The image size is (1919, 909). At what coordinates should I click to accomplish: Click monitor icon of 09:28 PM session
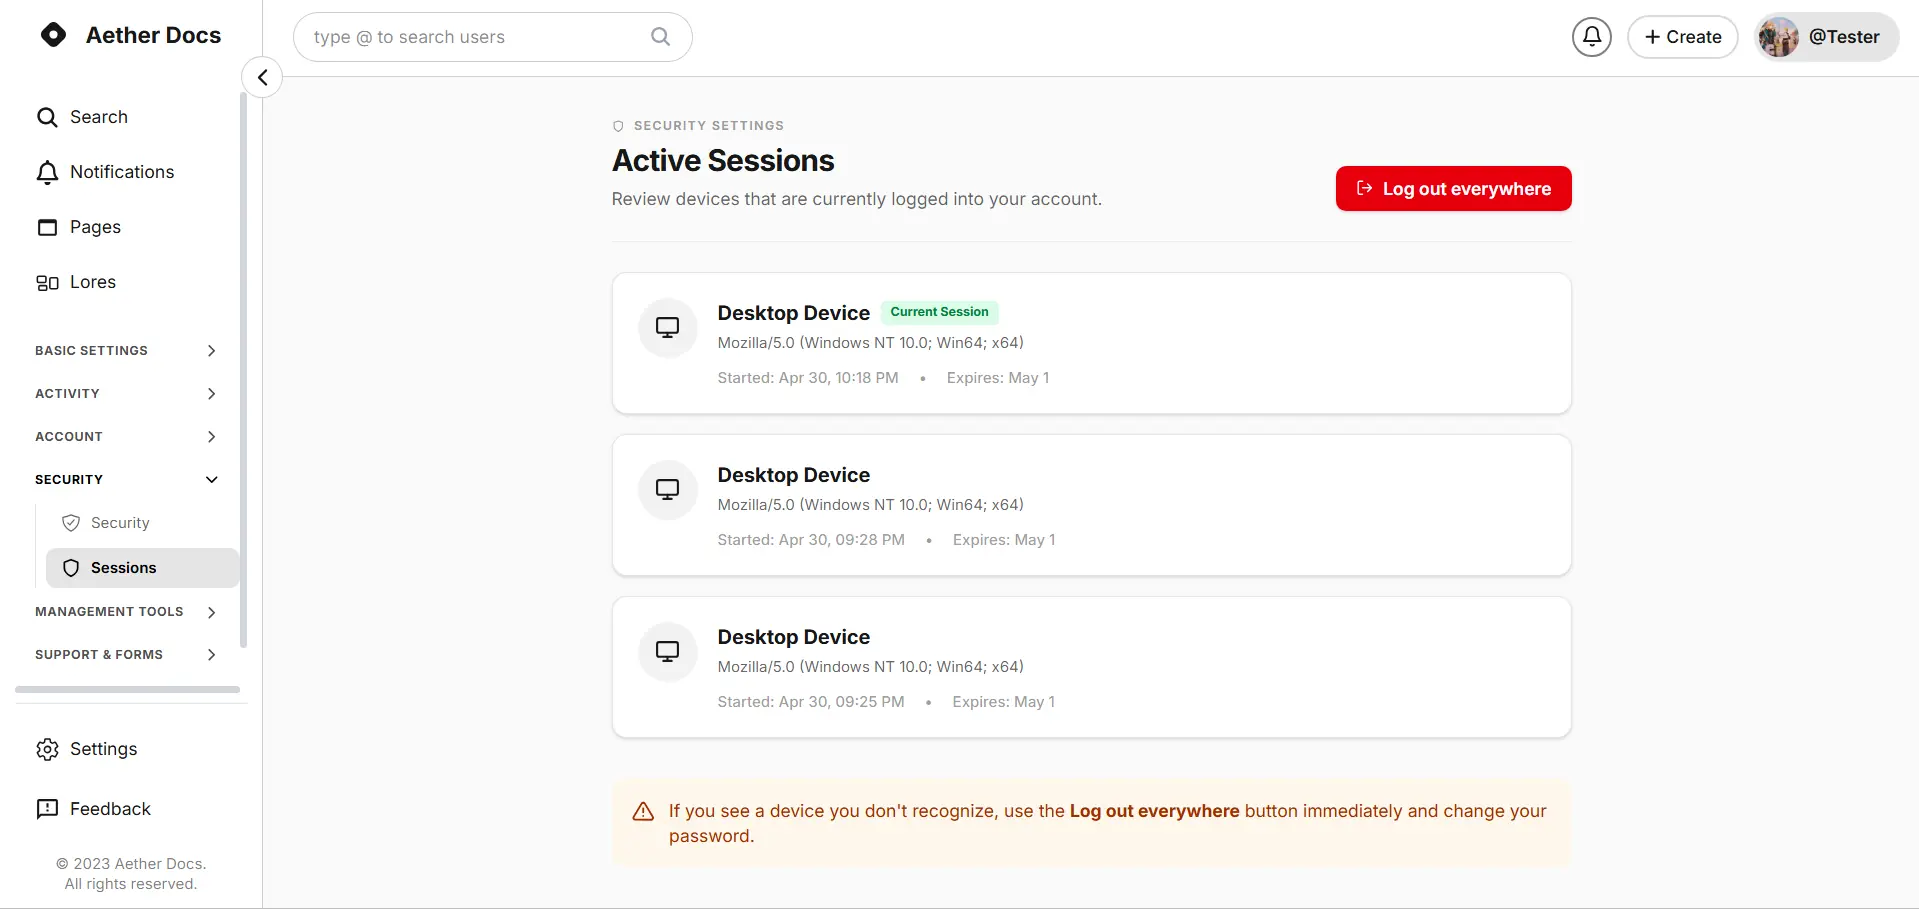[x=668, y=489]
